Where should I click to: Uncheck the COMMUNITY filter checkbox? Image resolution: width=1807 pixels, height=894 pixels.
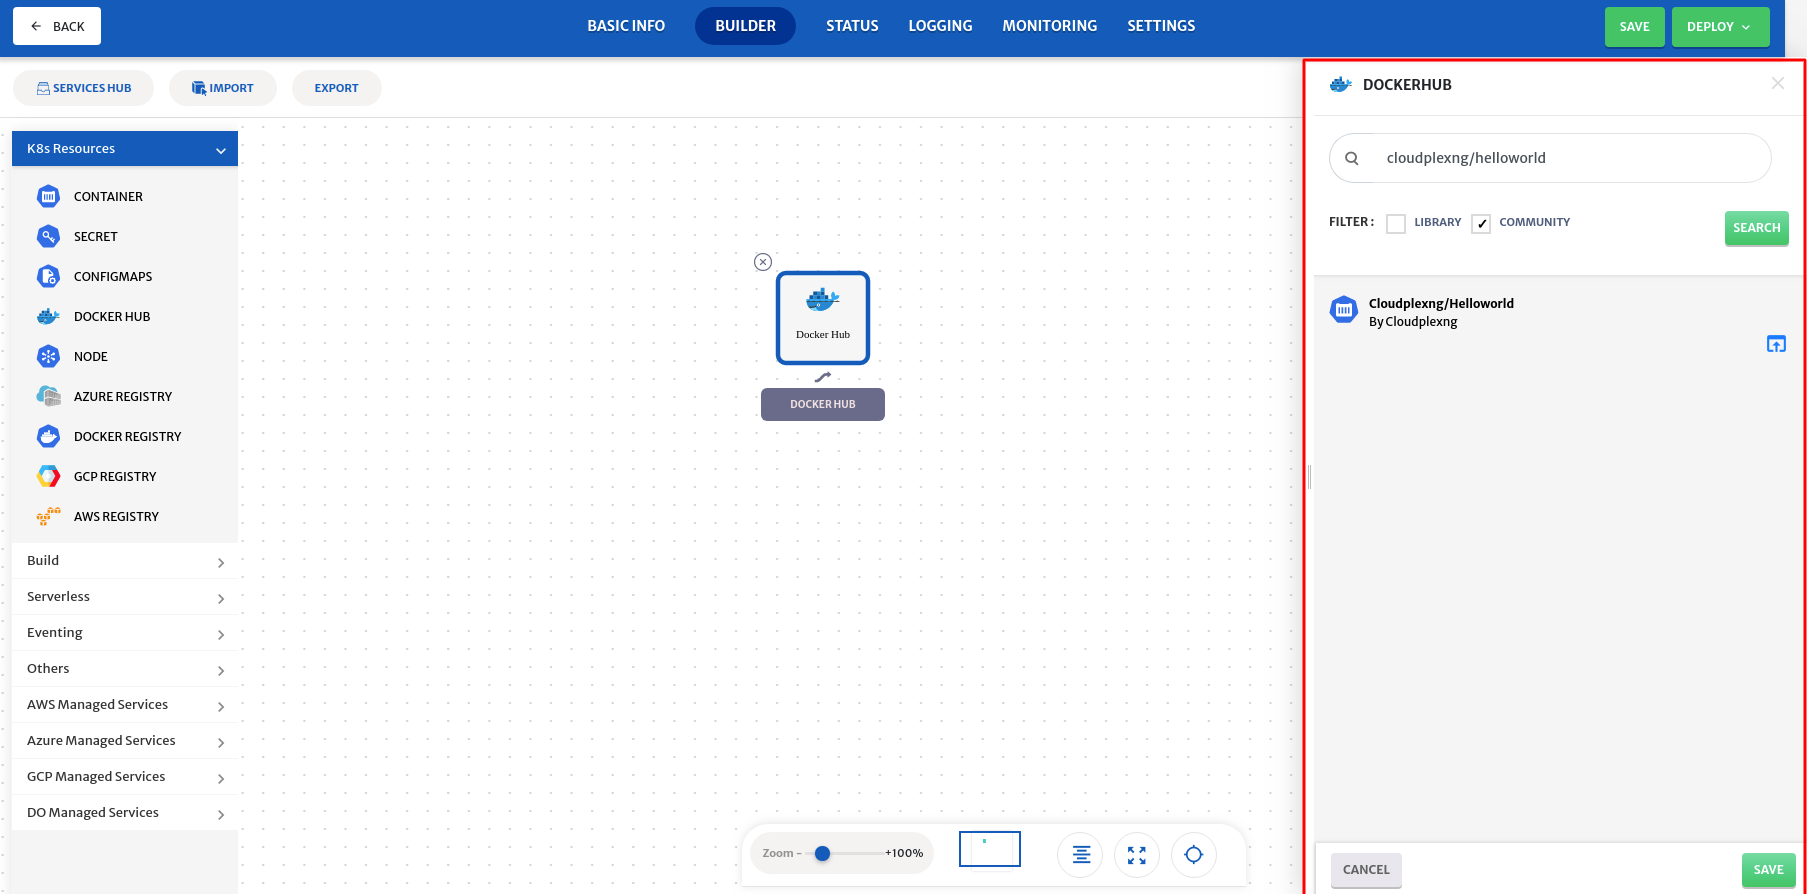[1481, 224]
